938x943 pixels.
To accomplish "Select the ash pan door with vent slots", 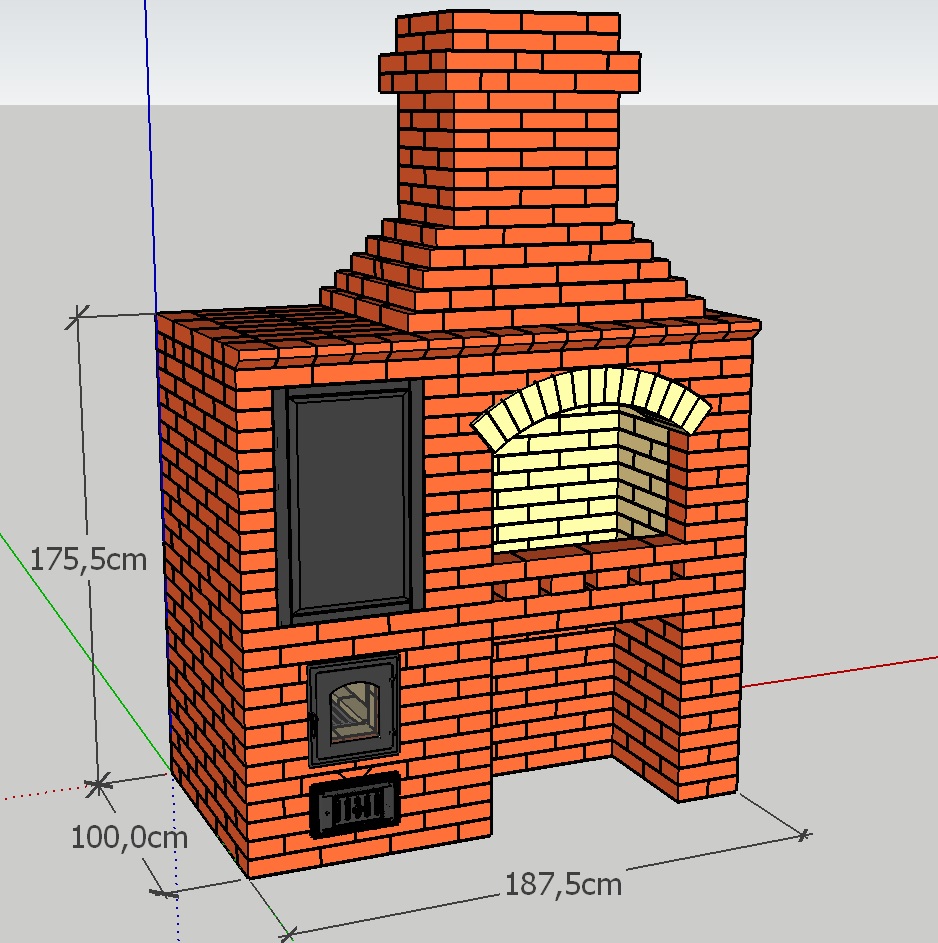I will 354,804.
